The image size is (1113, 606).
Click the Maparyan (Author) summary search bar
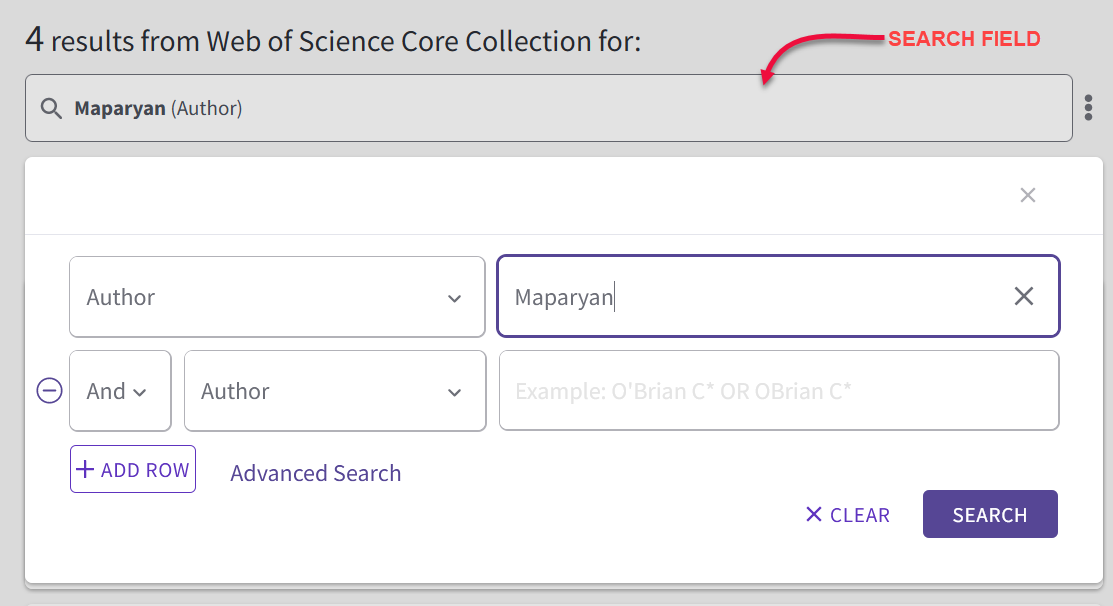click(549, 108)
